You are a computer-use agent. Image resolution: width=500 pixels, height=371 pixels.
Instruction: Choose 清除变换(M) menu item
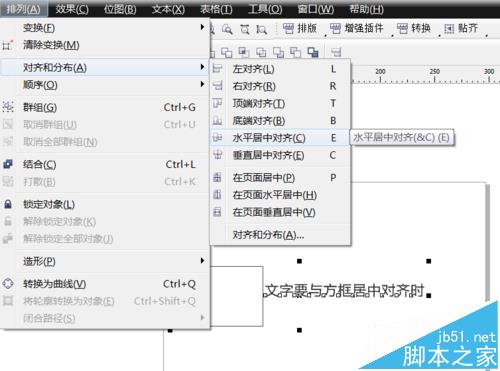click(x=105, y=45)
